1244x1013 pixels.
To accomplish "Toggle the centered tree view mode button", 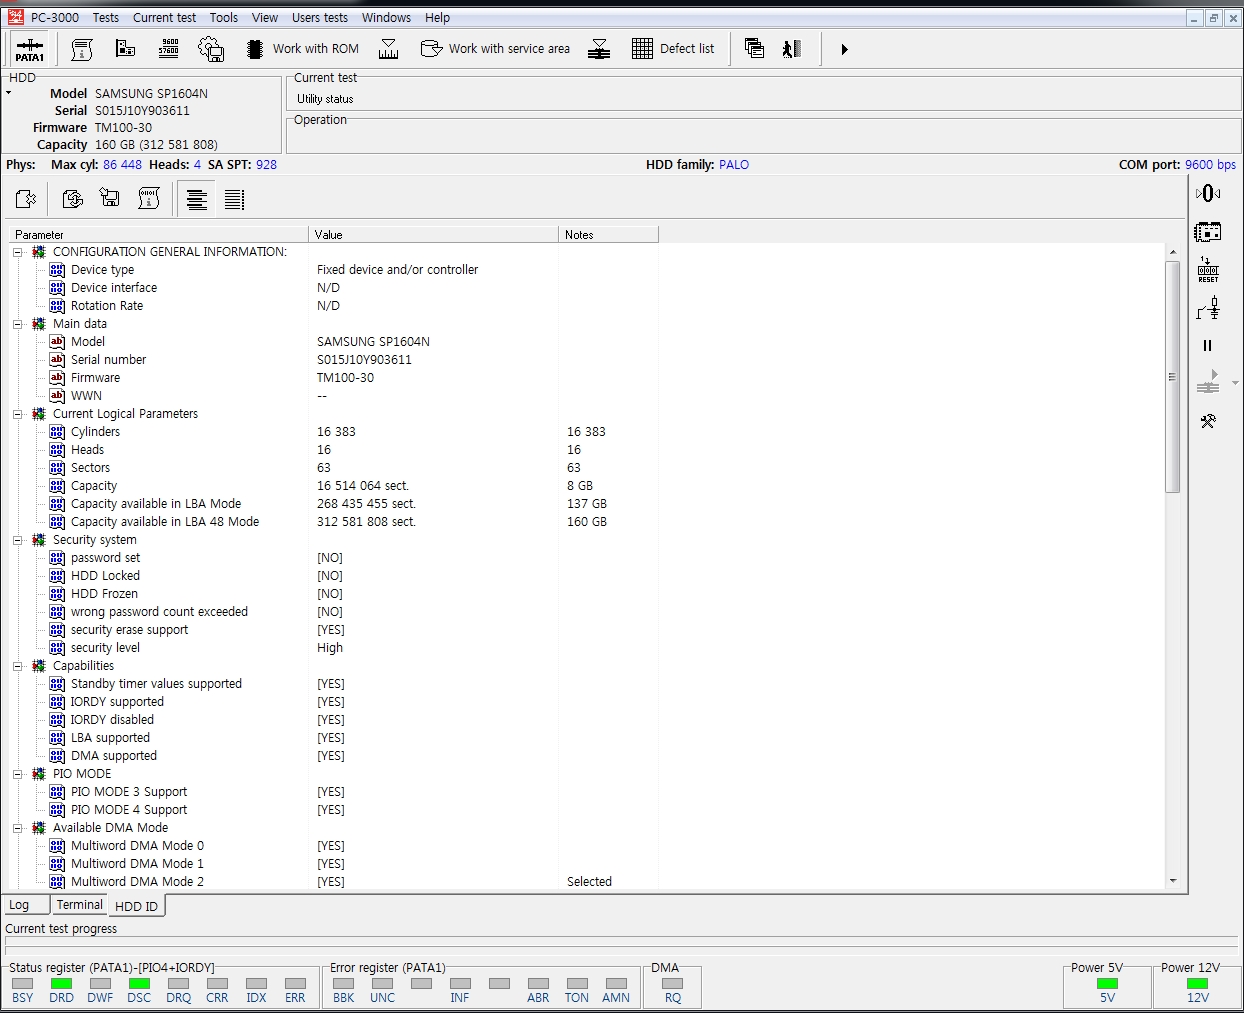I will pyautogui.click(x=197, y=200).
